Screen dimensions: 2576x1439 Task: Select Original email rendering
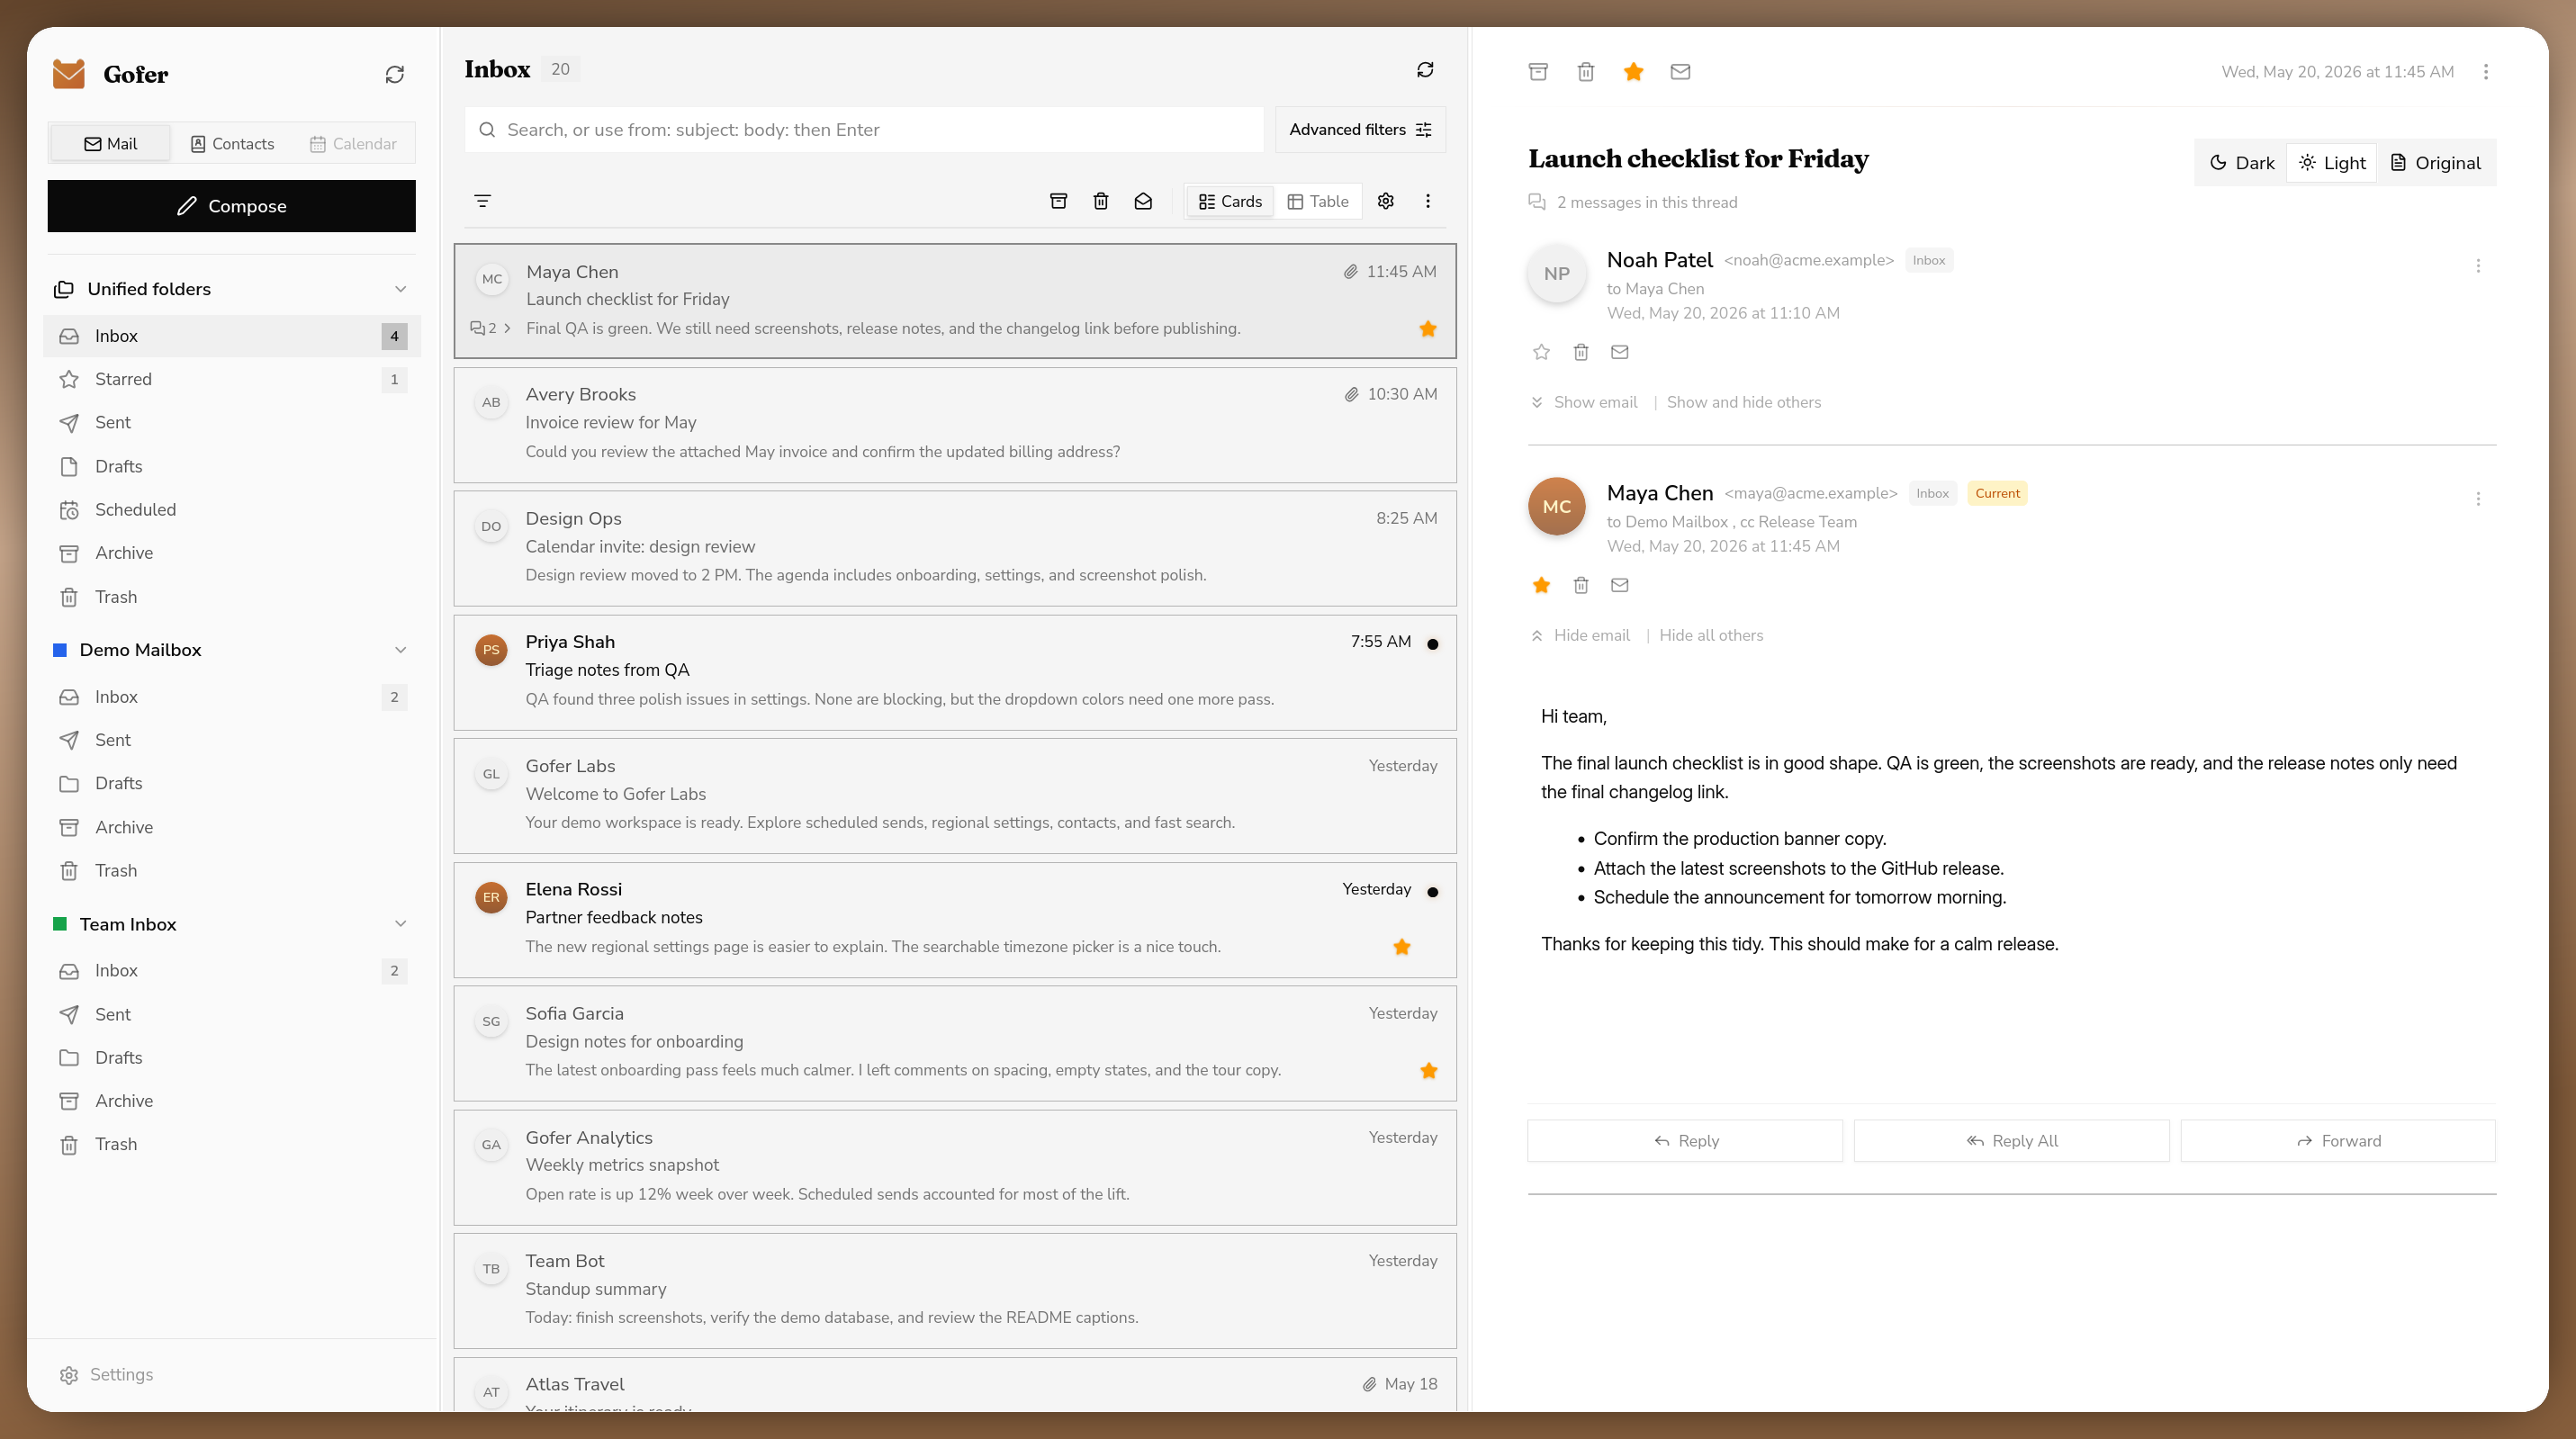tap(2435, 163)
